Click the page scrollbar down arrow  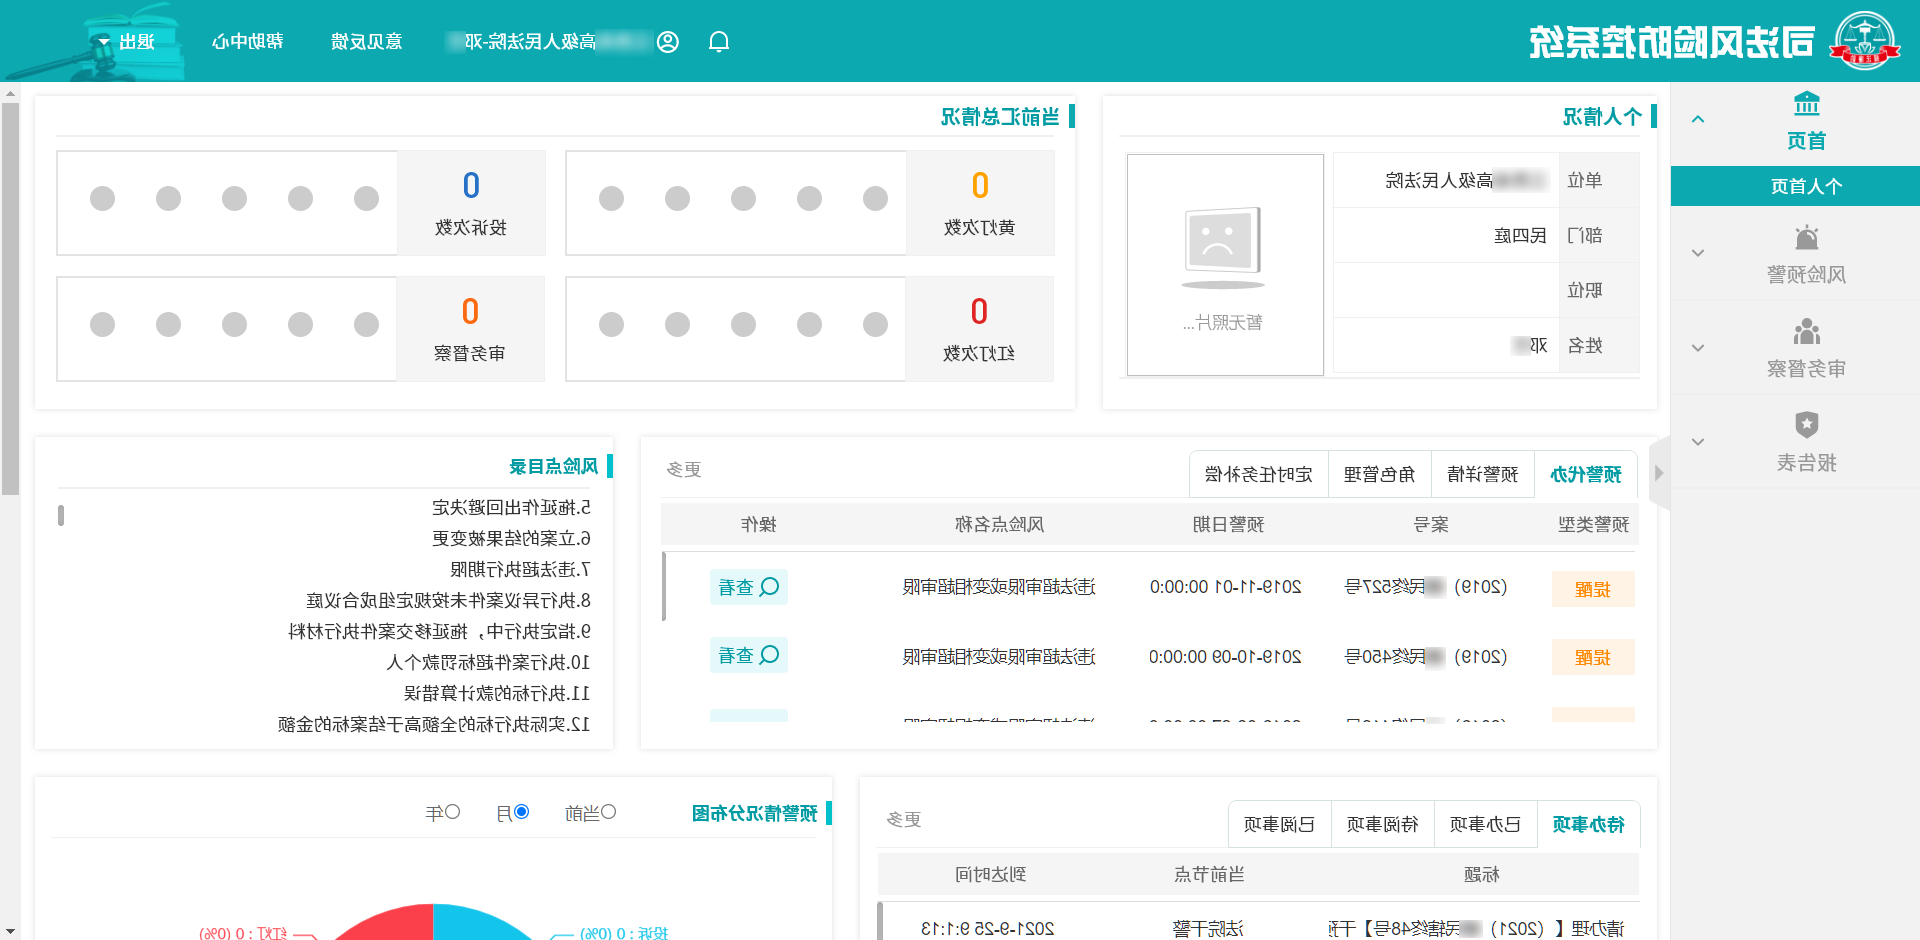click(10, 932)
